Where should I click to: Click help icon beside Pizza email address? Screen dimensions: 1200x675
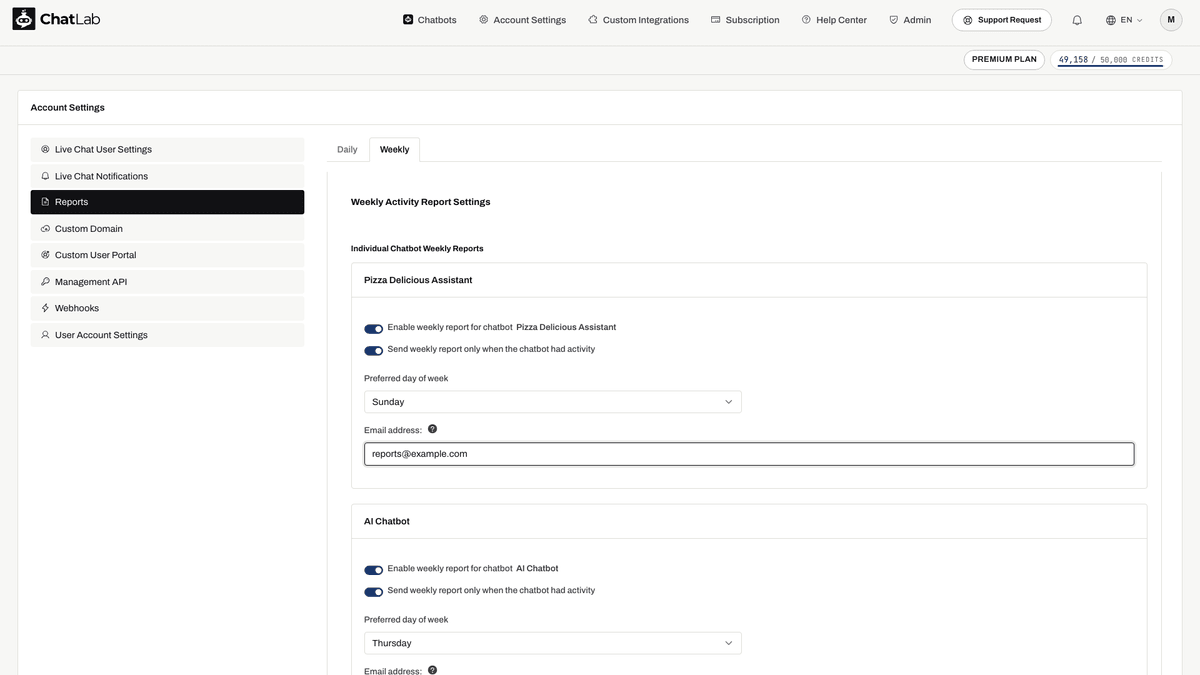tap(432, 429)
